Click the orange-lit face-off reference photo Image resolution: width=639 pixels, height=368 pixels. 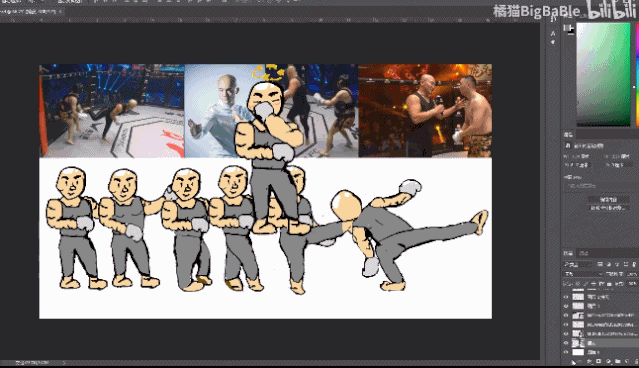[425, 110]
